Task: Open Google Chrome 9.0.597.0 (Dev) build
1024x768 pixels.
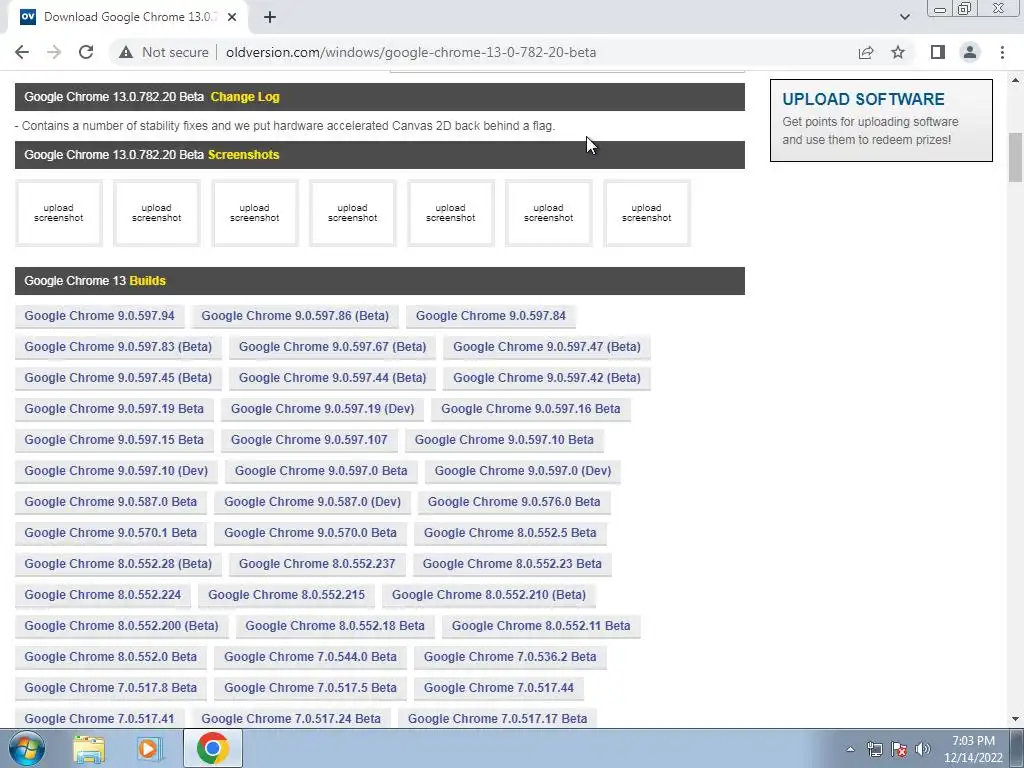Action: (523, 471)
